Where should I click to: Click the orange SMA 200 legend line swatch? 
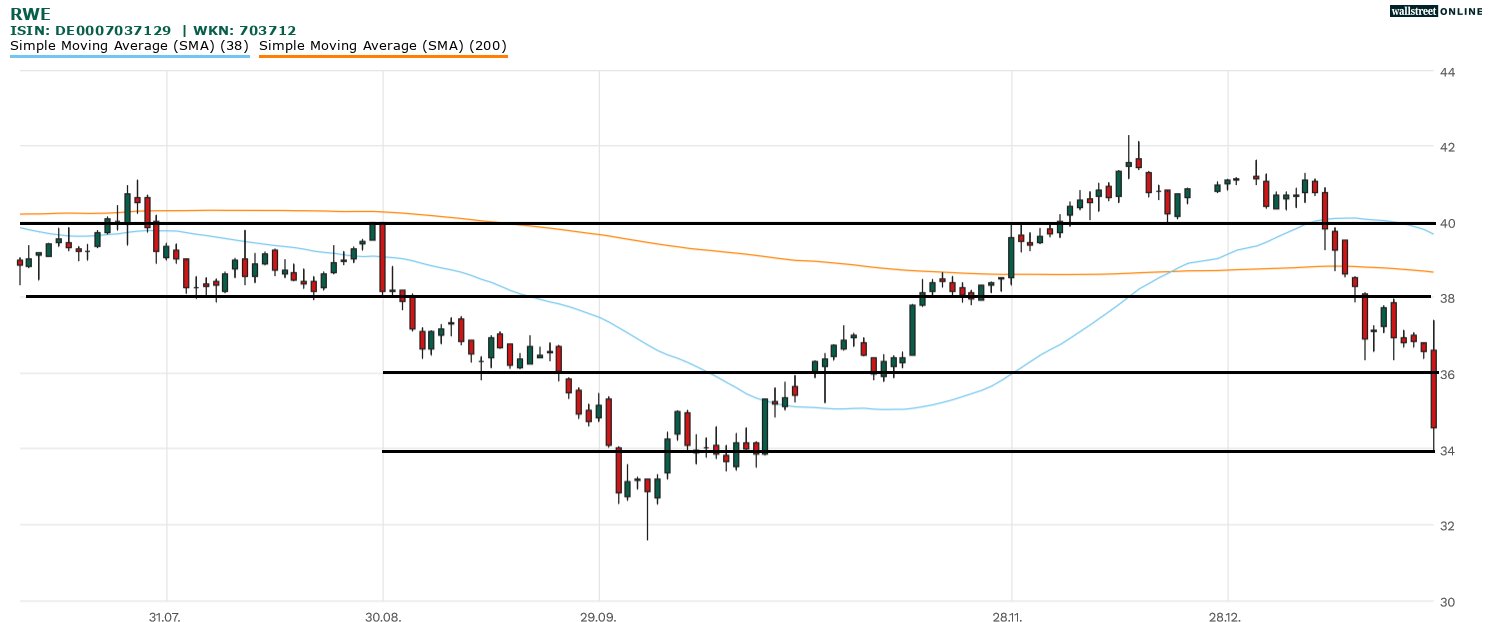[x=383, y=56]
